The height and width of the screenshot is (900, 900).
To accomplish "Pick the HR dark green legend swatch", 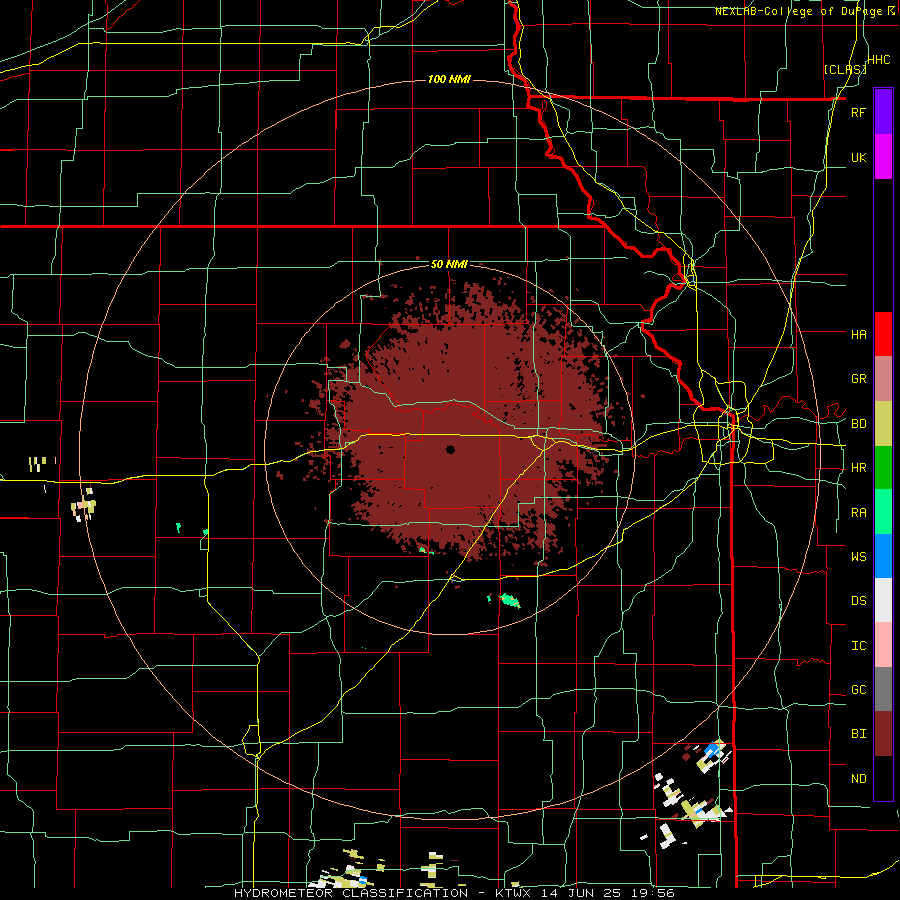I will [883, 468].
